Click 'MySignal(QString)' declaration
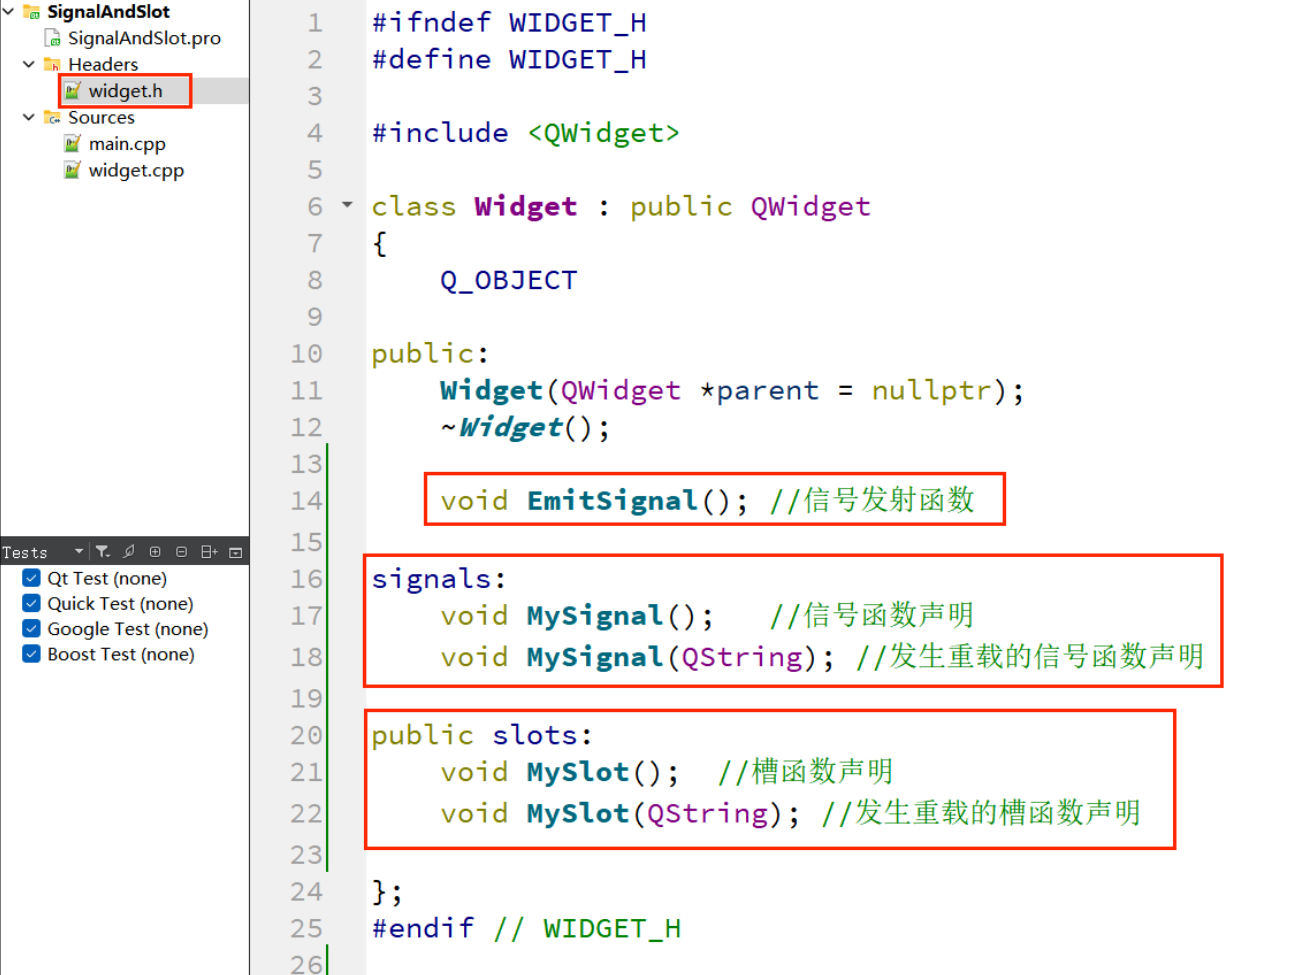This screenshot has height=975, width=1310. pyautogui.click(x=679, y=657)
